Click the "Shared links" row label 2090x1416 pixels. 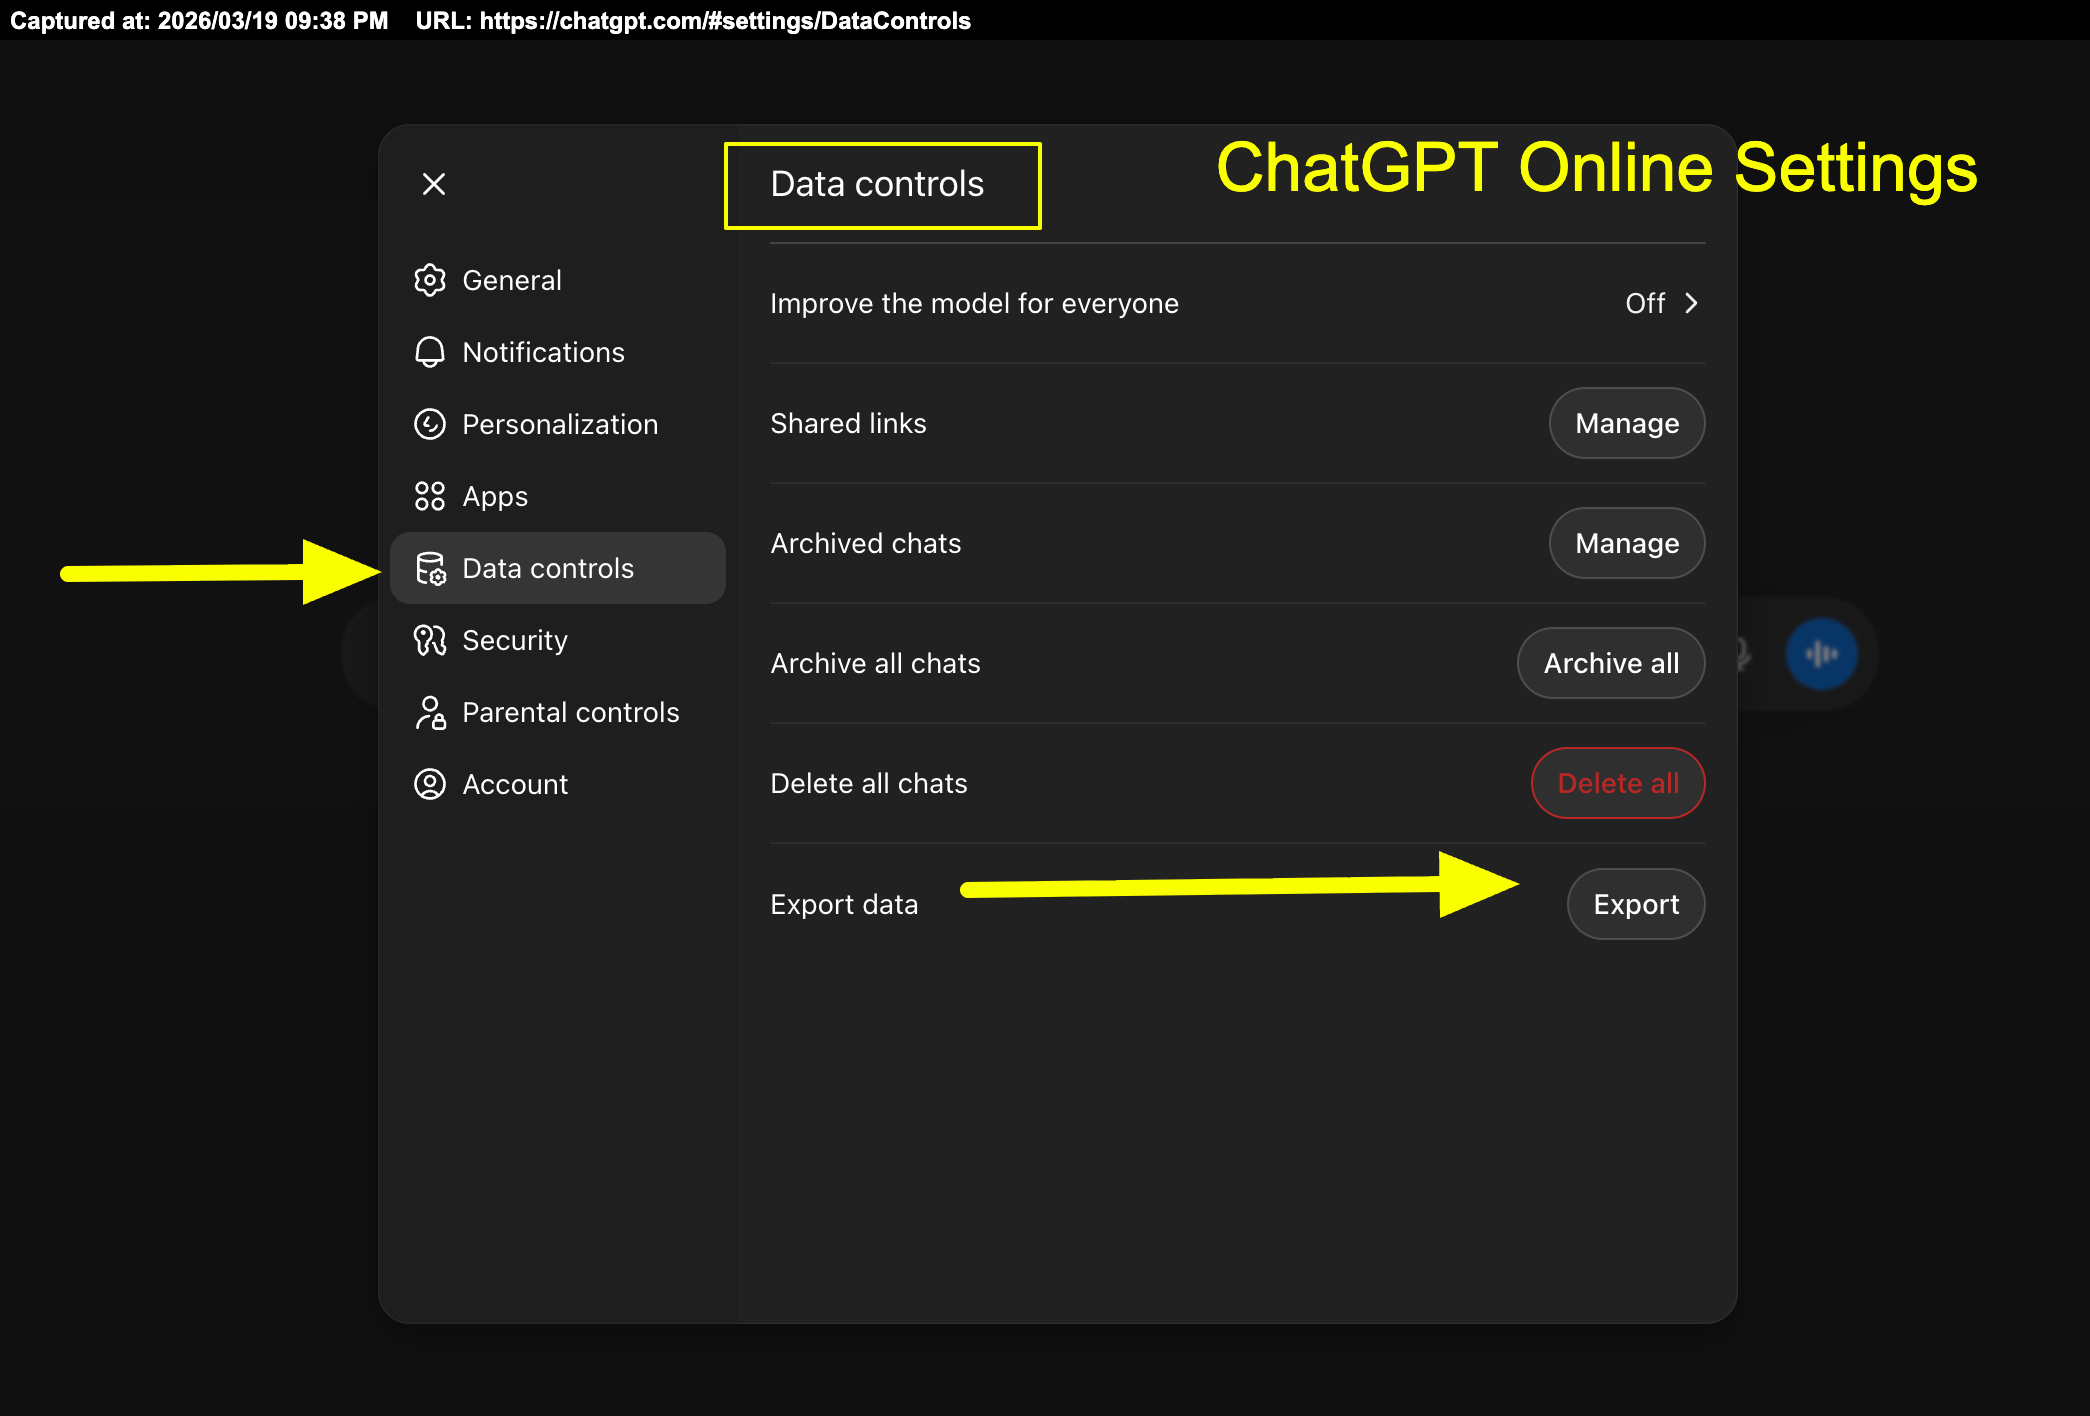pos(848,423)
